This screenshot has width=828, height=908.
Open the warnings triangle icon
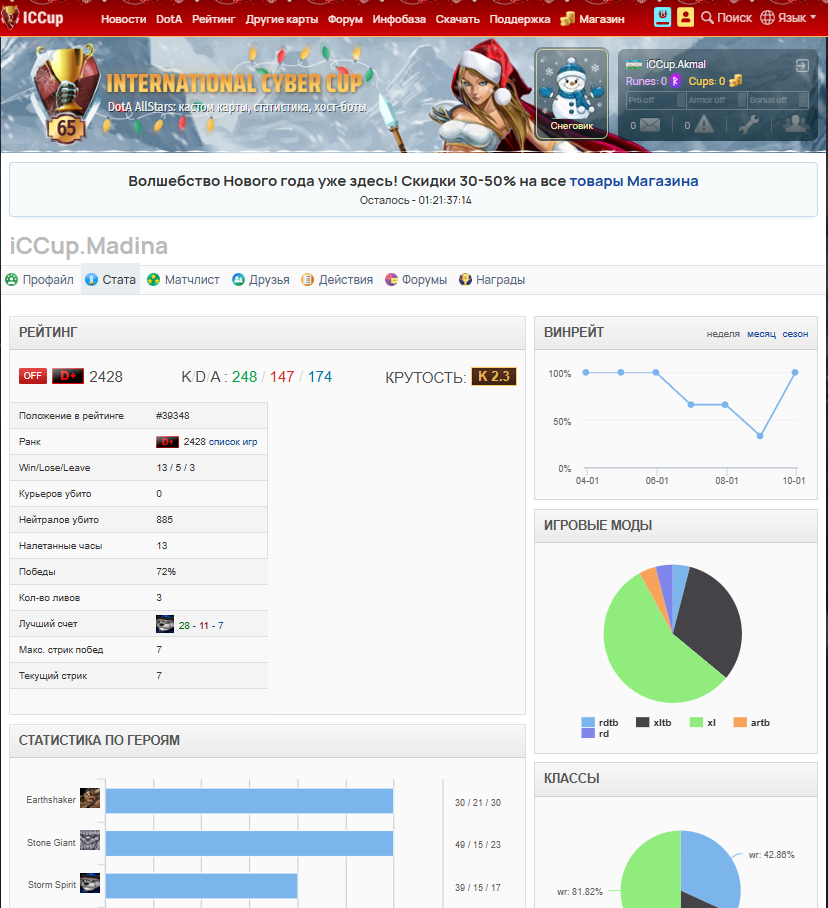(704, 125)
